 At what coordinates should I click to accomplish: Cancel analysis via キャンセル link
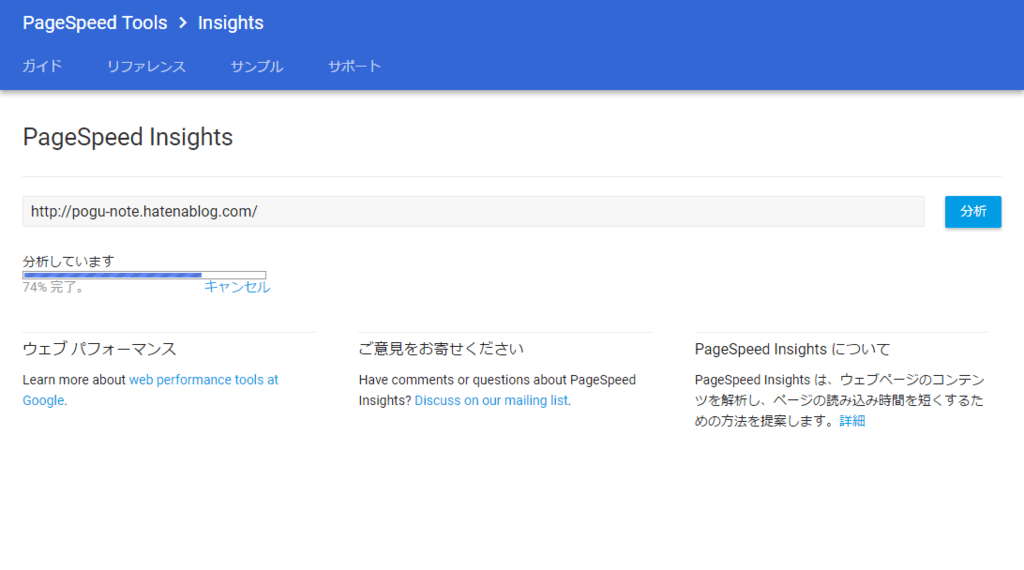pyautogui.click(x=236, y=287)
